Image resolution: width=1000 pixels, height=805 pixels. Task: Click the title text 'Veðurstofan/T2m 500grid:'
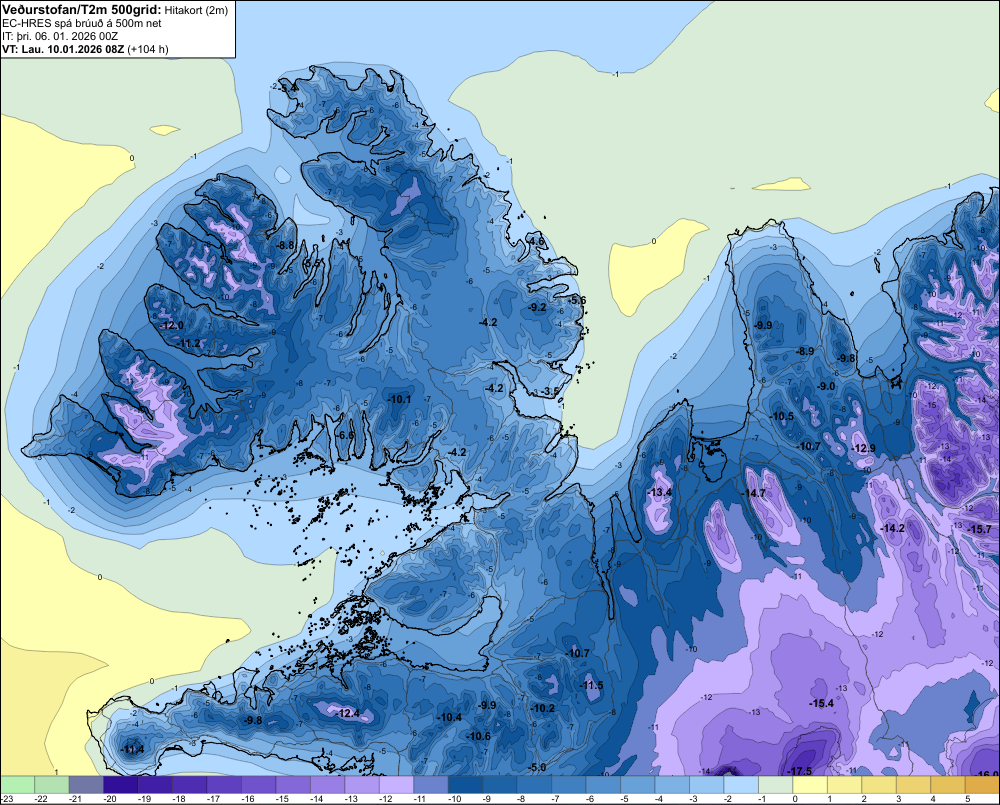pos(82,9)
